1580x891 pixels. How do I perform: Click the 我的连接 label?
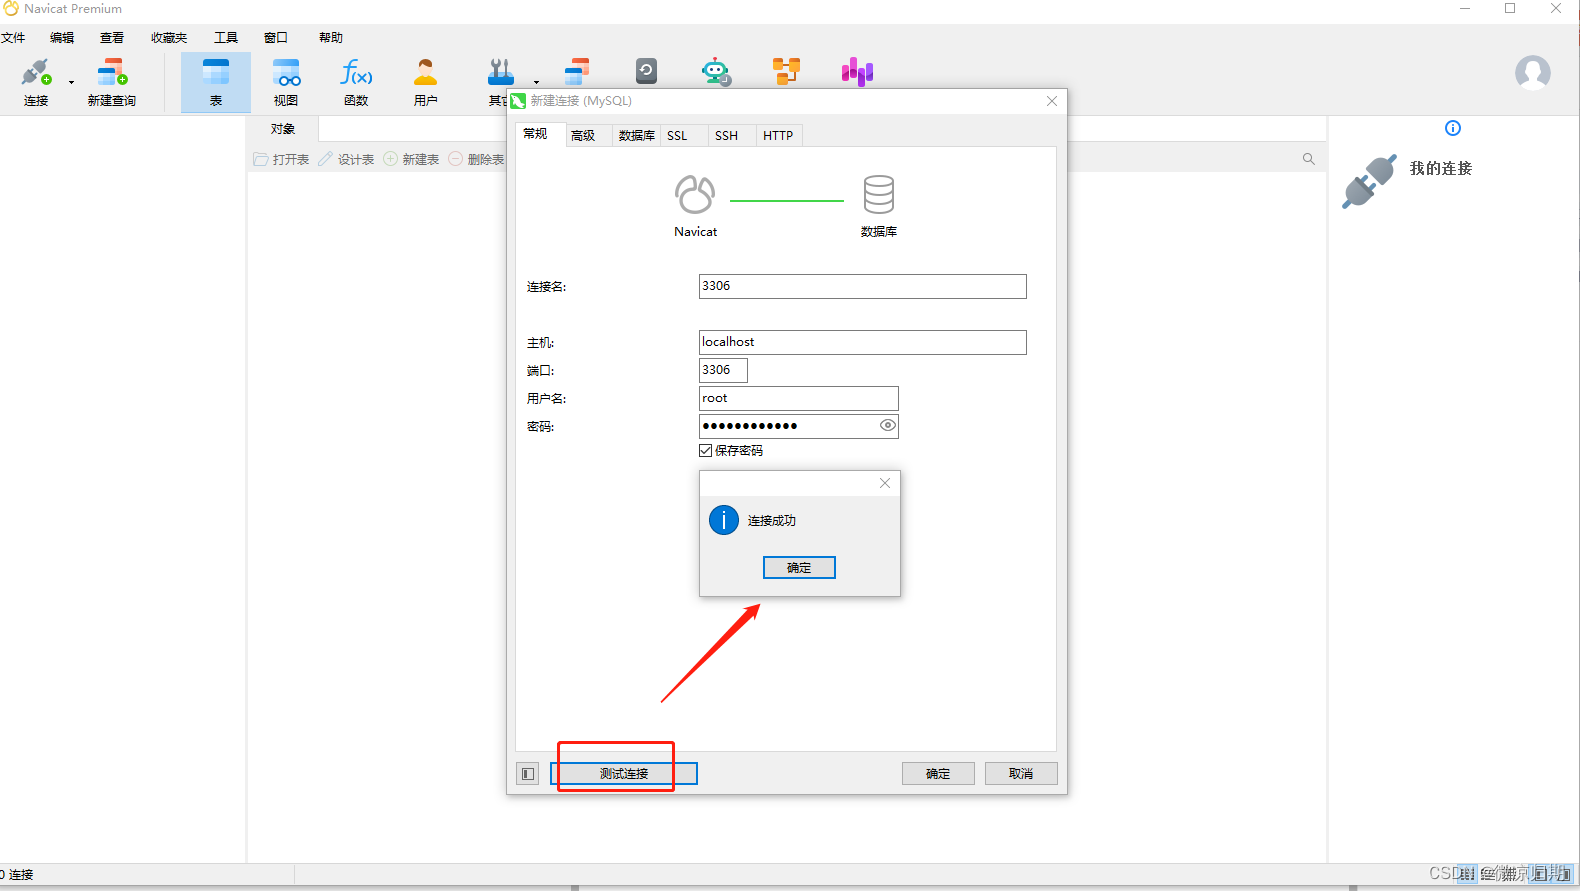(x=1441, y=168)
